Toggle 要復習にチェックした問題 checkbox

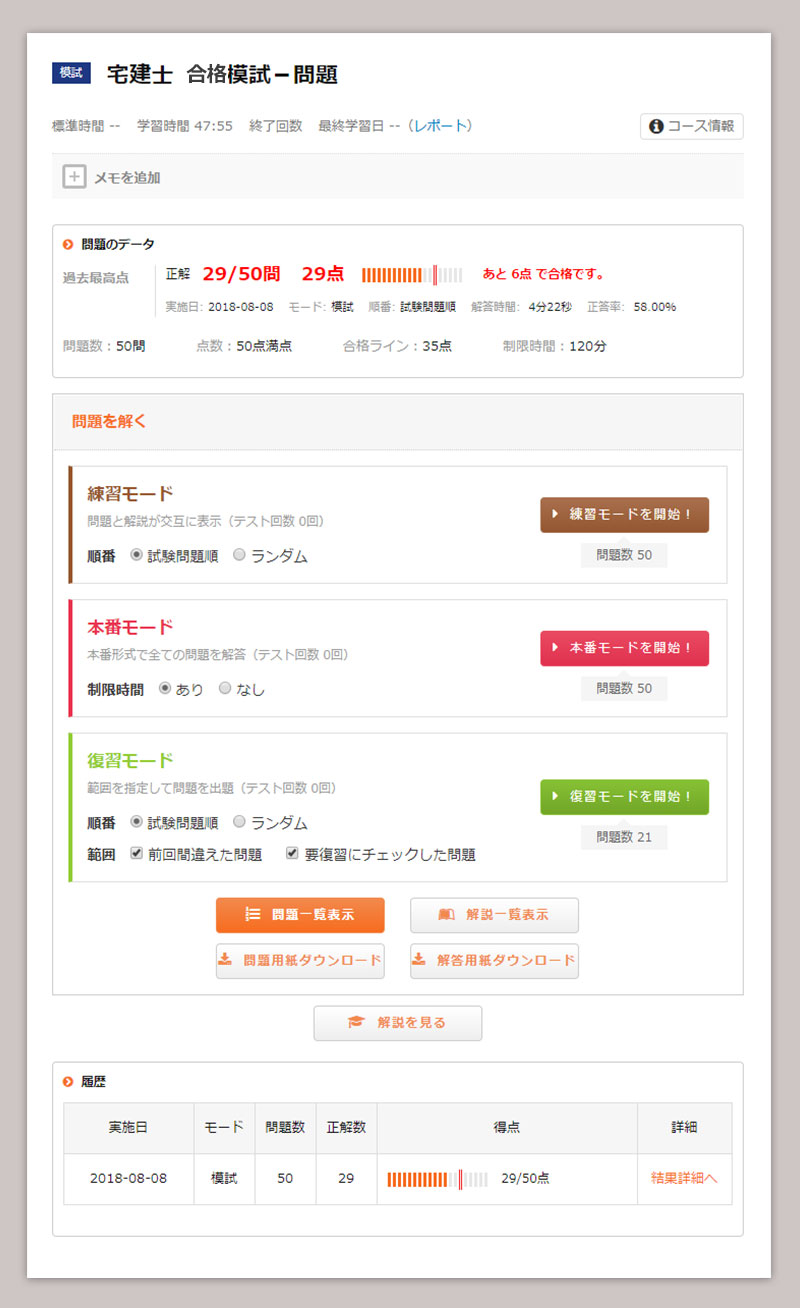click(x=292, y=853)
